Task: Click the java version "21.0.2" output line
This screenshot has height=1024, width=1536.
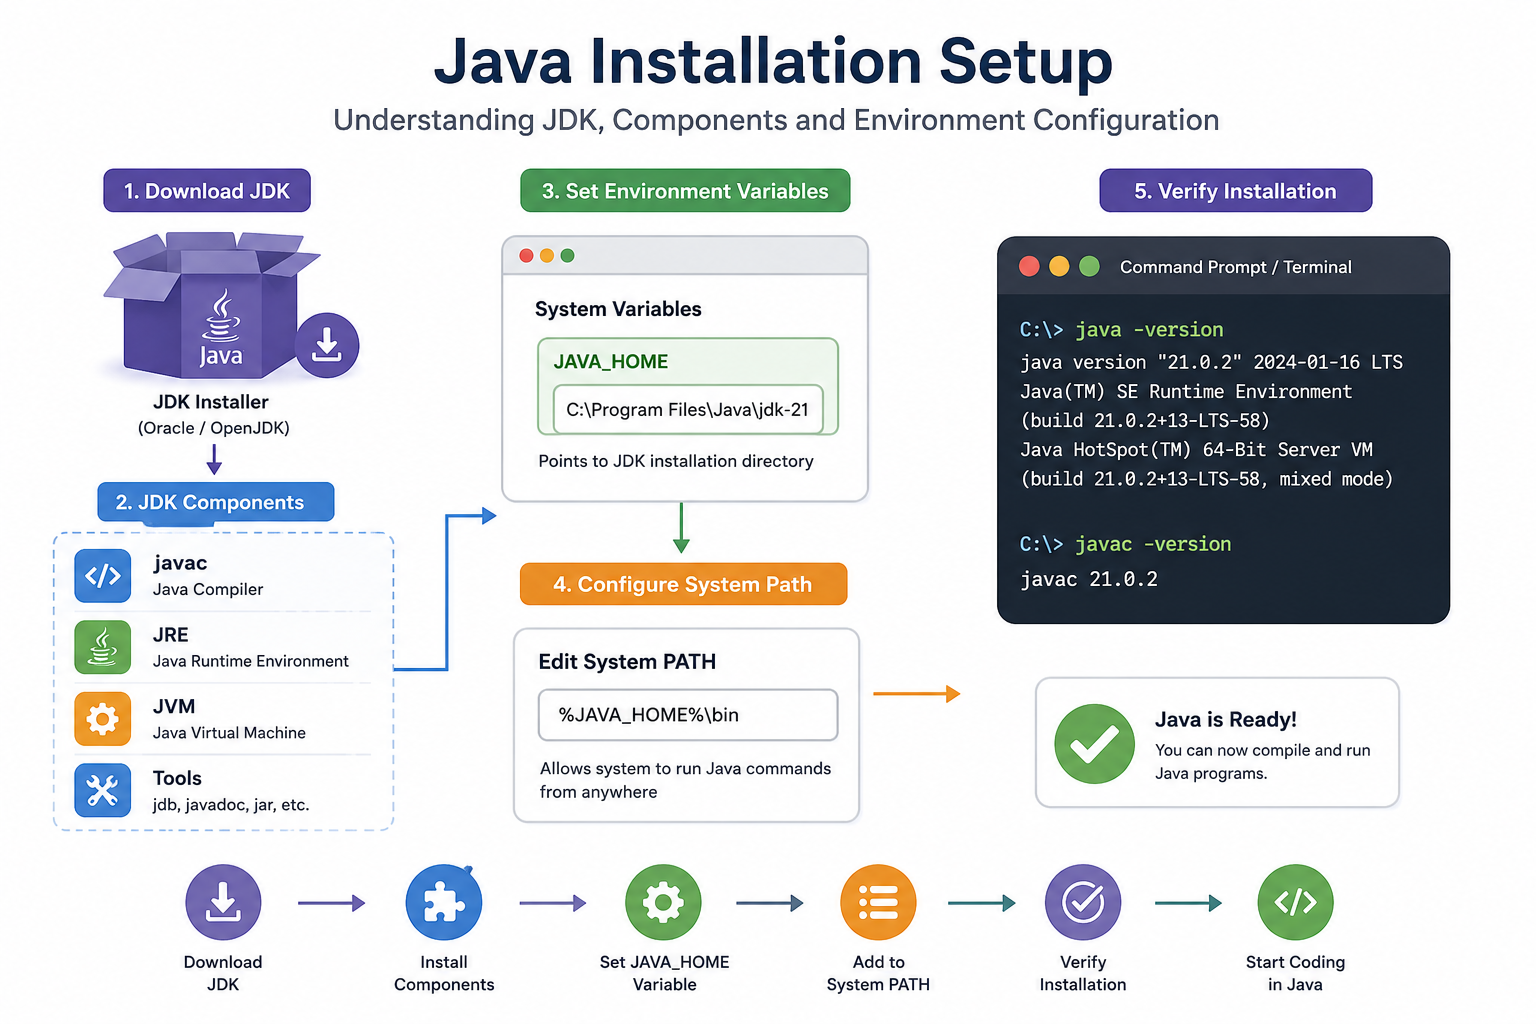Action: pos(1211,362)
